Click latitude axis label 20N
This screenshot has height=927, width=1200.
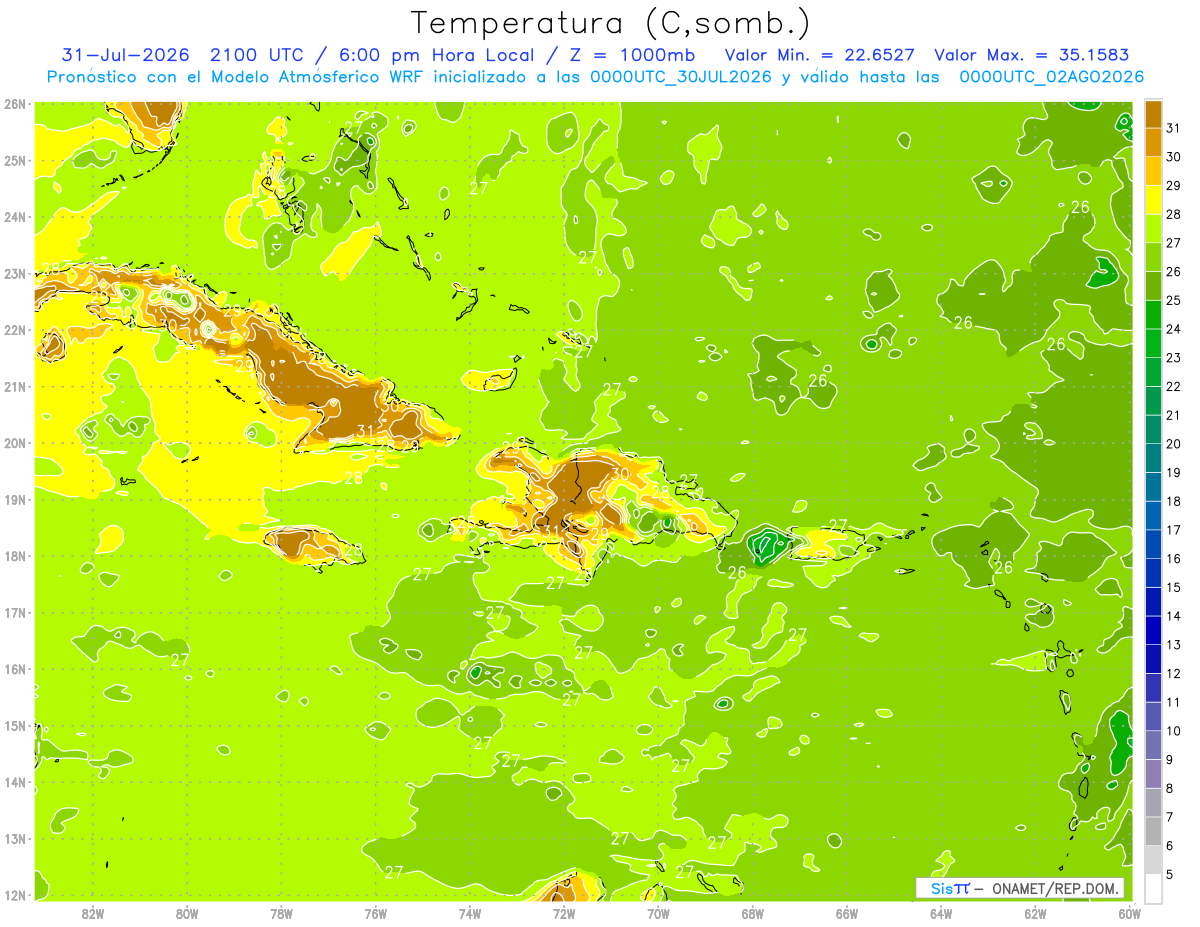14,443
